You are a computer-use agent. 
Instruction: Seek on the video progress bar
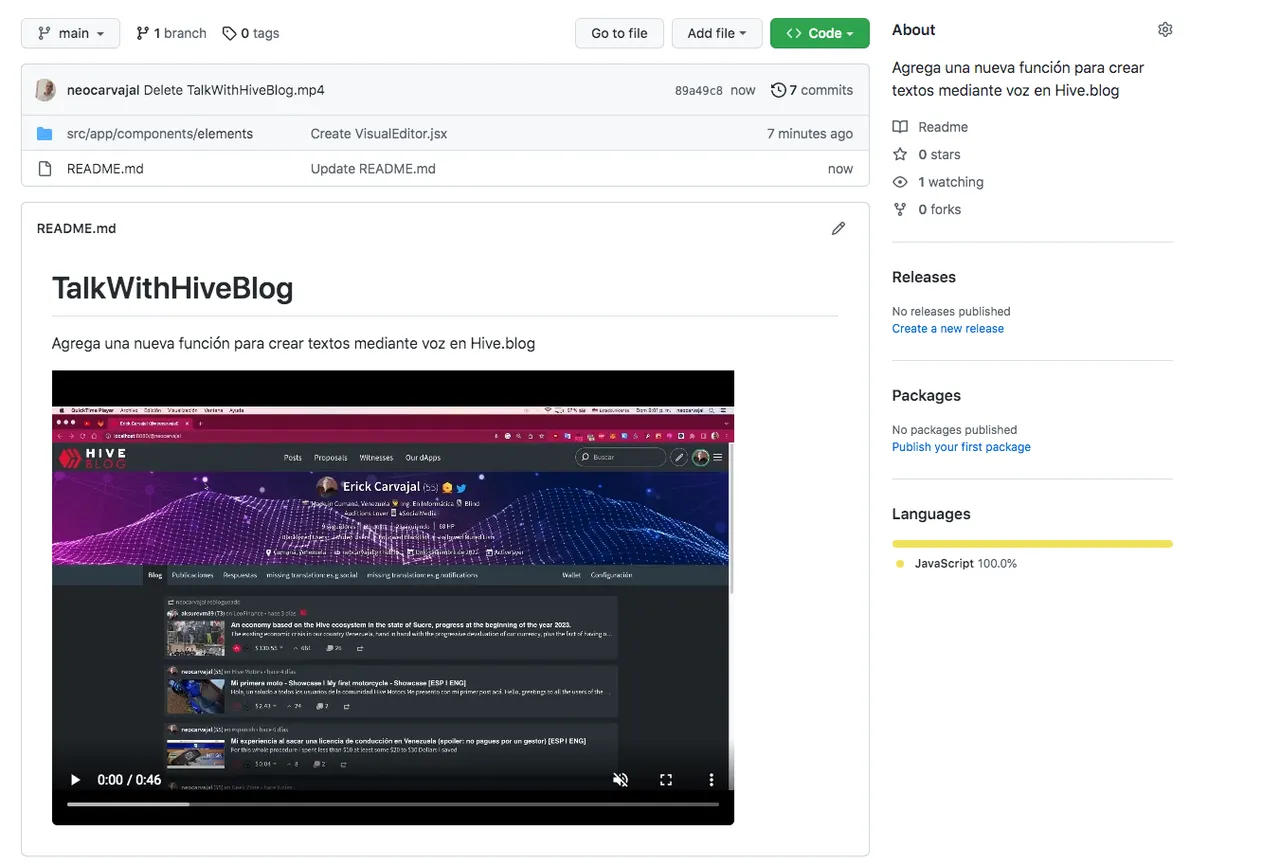[393, 804]
